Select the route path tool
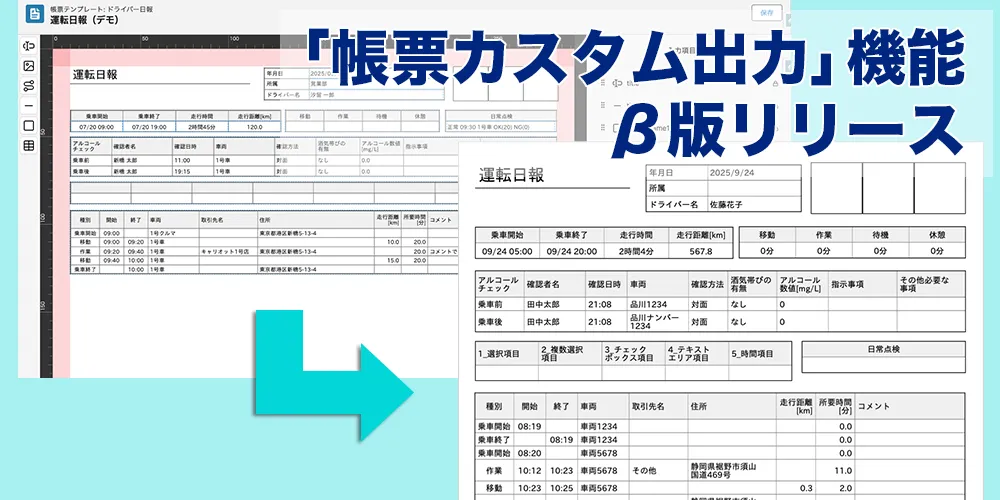This screenshot has width=1000, height=500. (x=28, y=85)
